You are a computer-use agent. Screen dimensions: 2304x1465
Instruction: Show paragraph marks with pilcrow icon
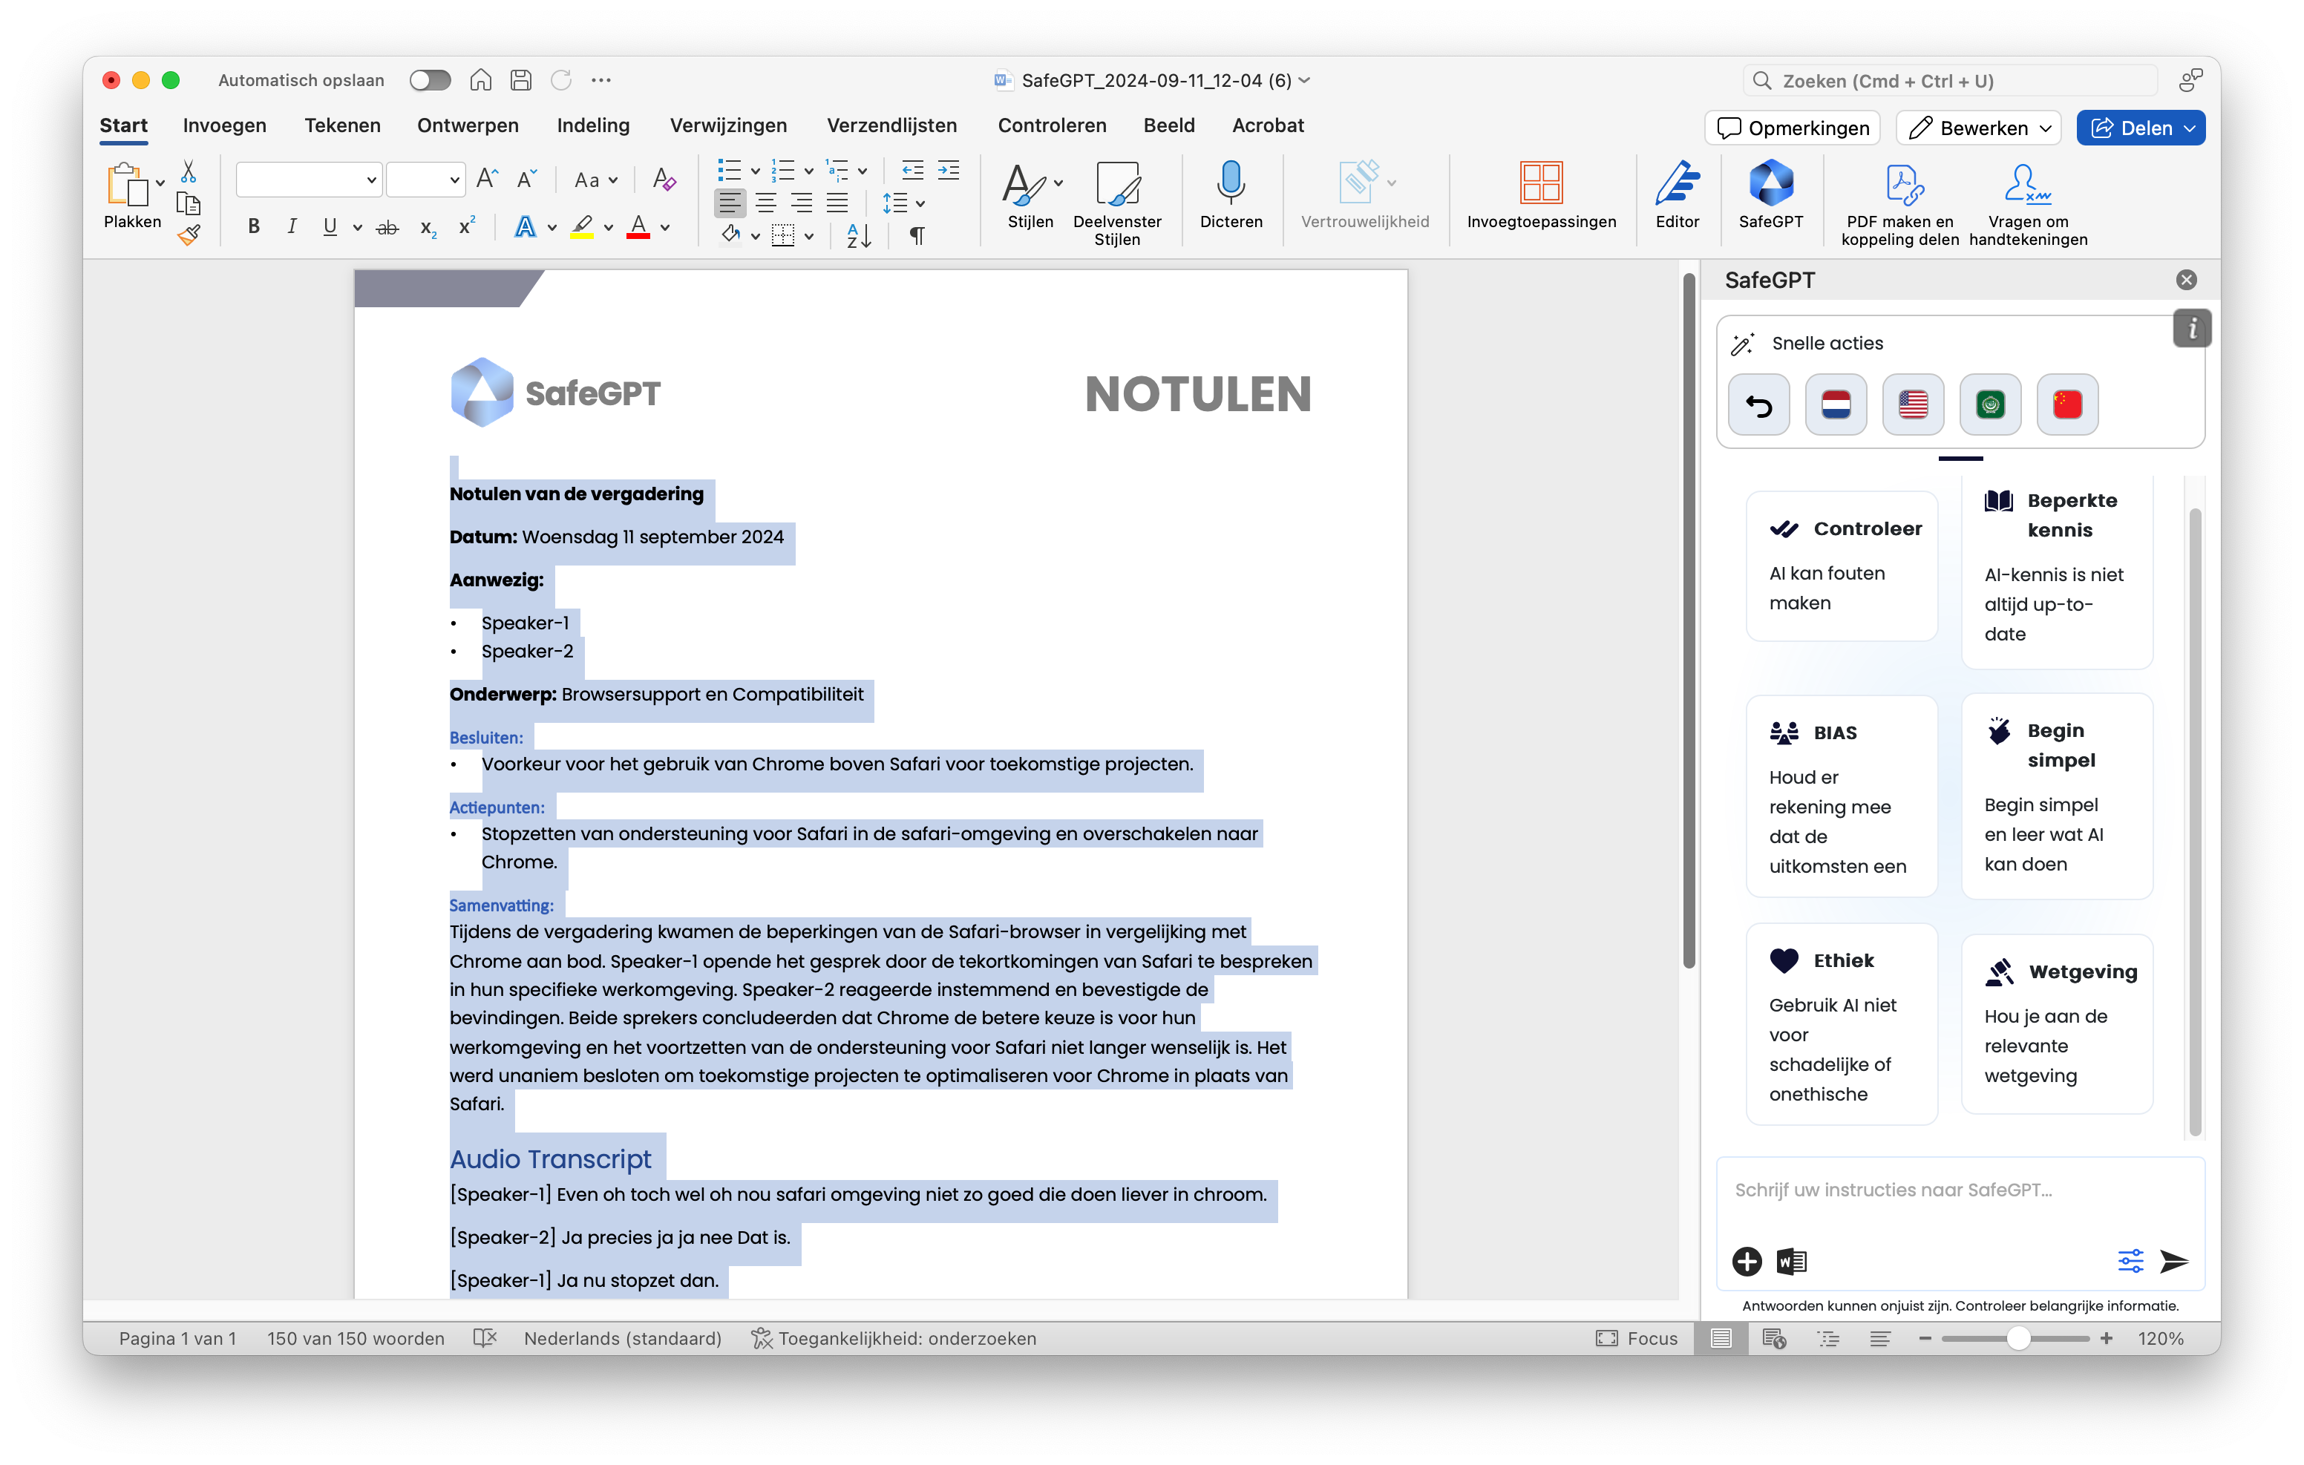[916, 236]
